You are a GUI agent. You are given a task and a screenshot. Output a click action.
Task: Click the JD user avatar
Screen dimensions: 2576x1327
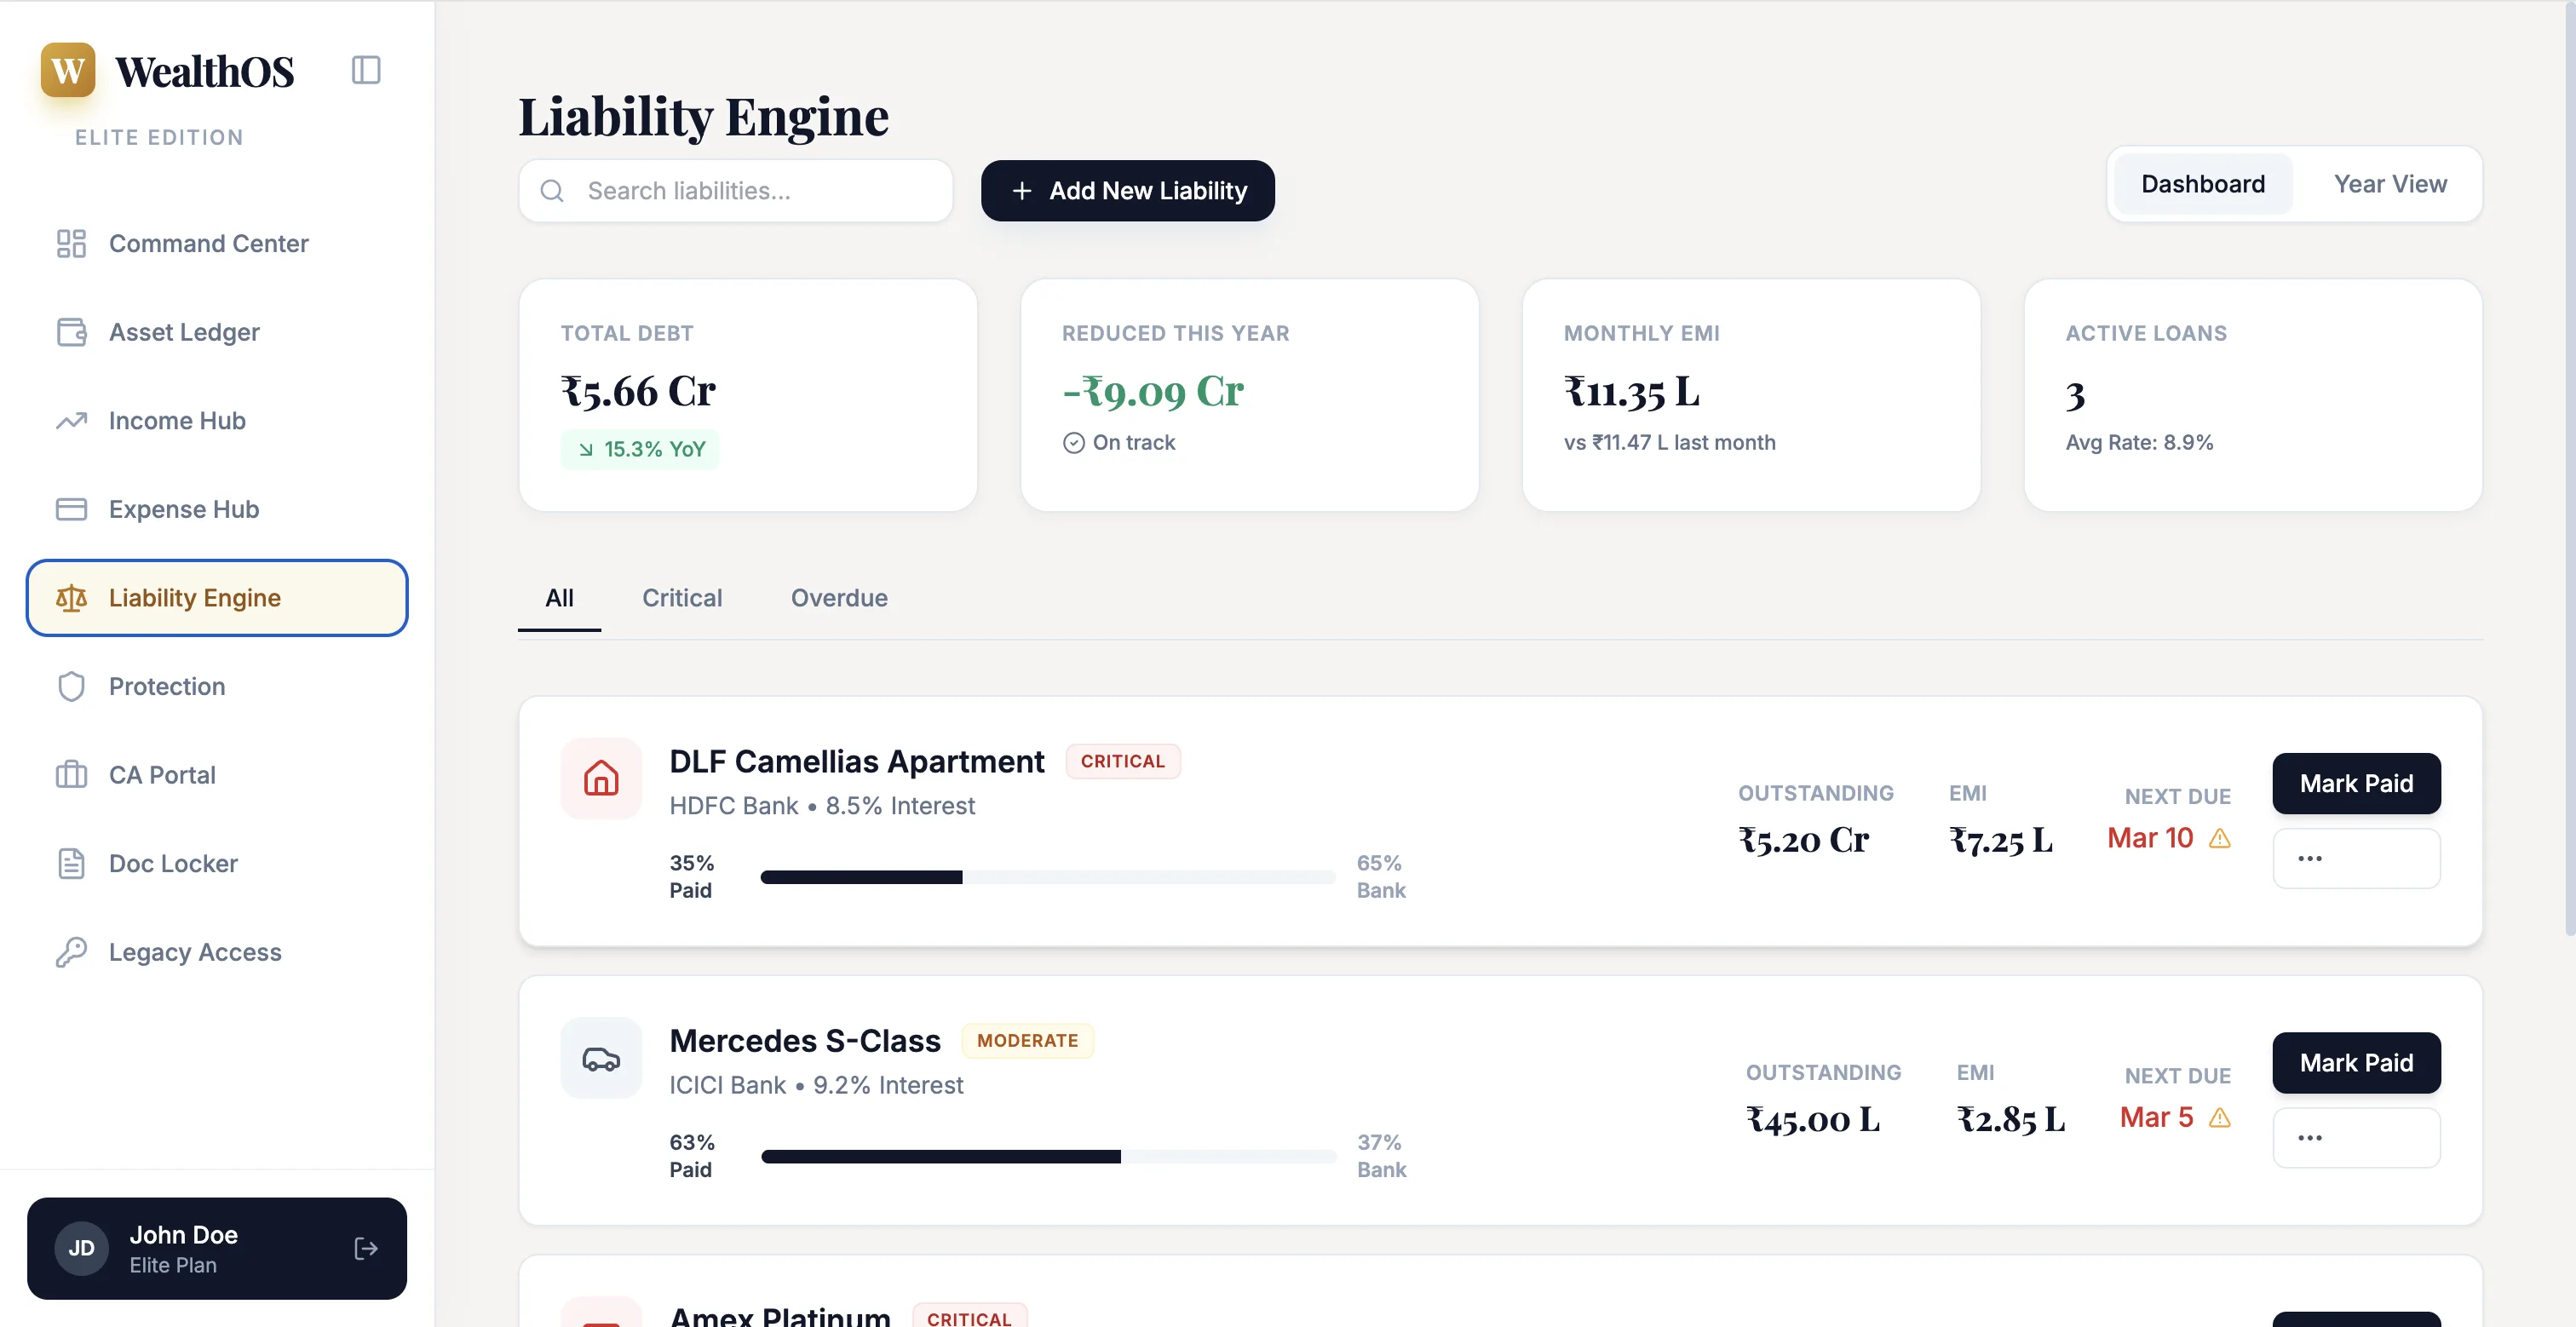(82, 1248)
